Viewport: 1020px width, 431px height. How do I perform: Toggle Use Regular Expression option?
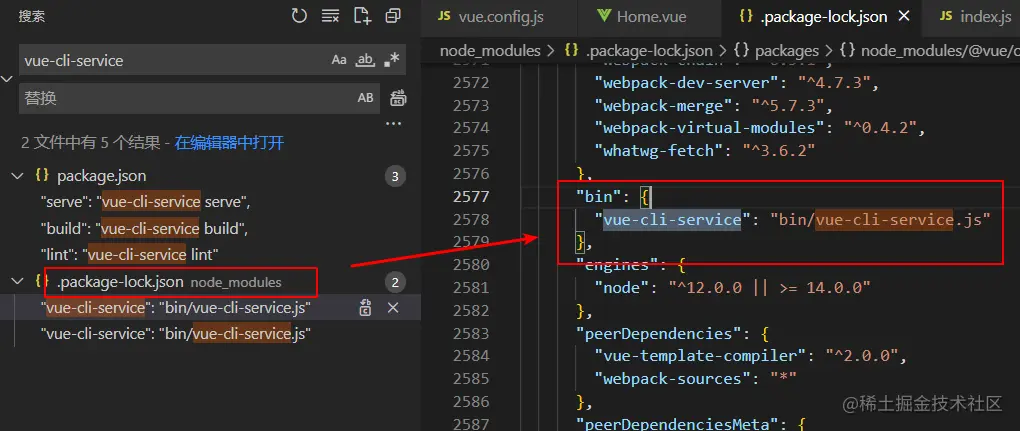coord(392,60)
